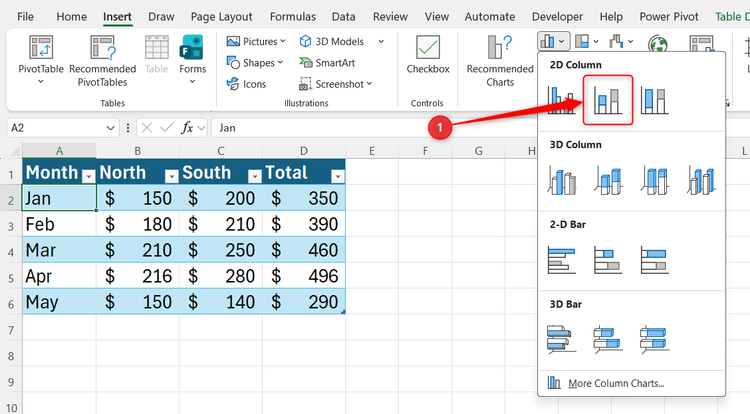The image size is (750, 414).
Task: Click the Maps chart globe icon
Action: point(658,44)
